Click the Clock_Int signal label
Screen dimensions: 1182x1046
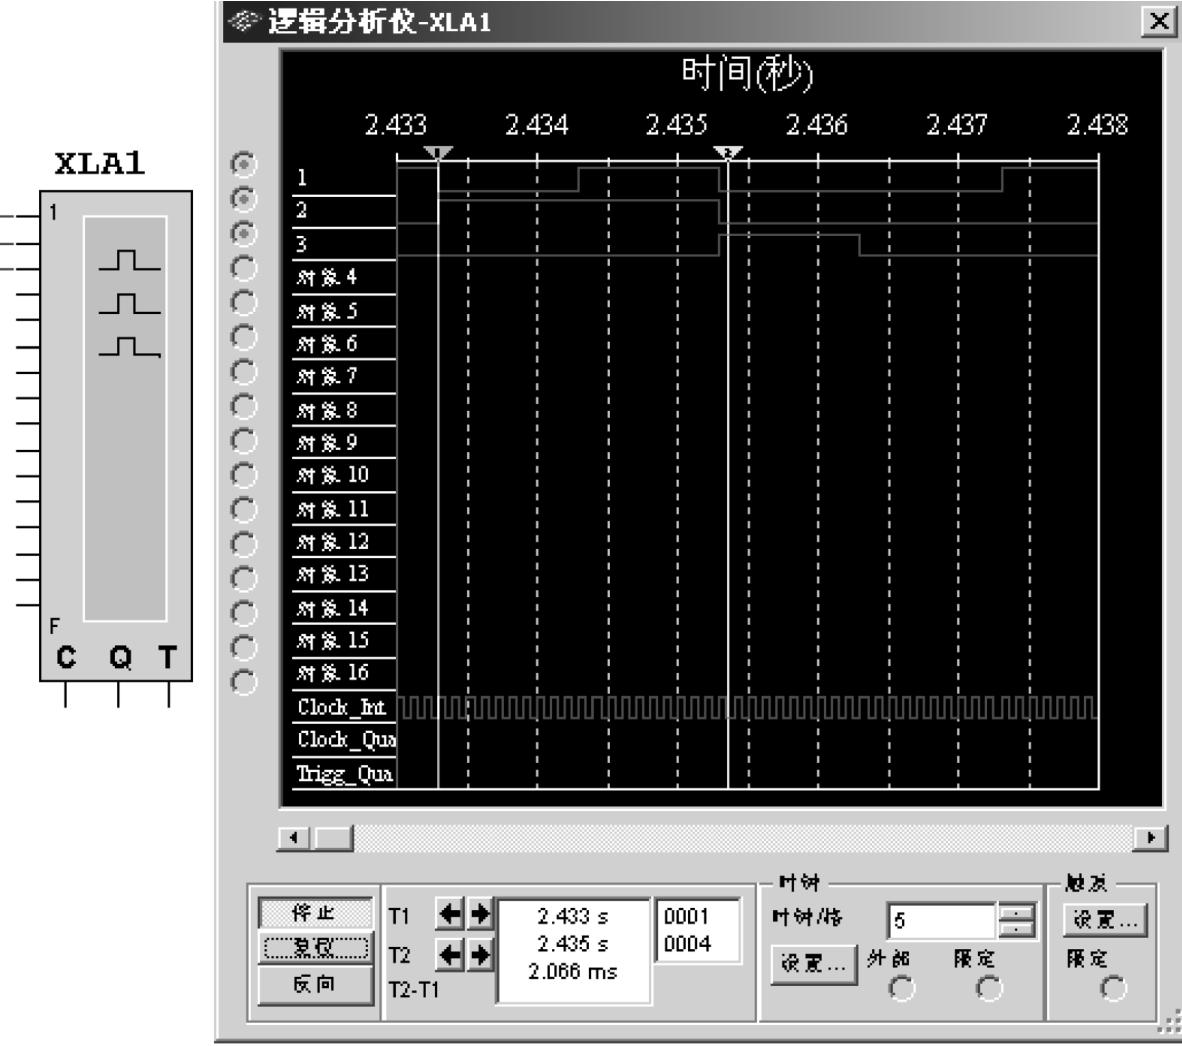[341, 707]
